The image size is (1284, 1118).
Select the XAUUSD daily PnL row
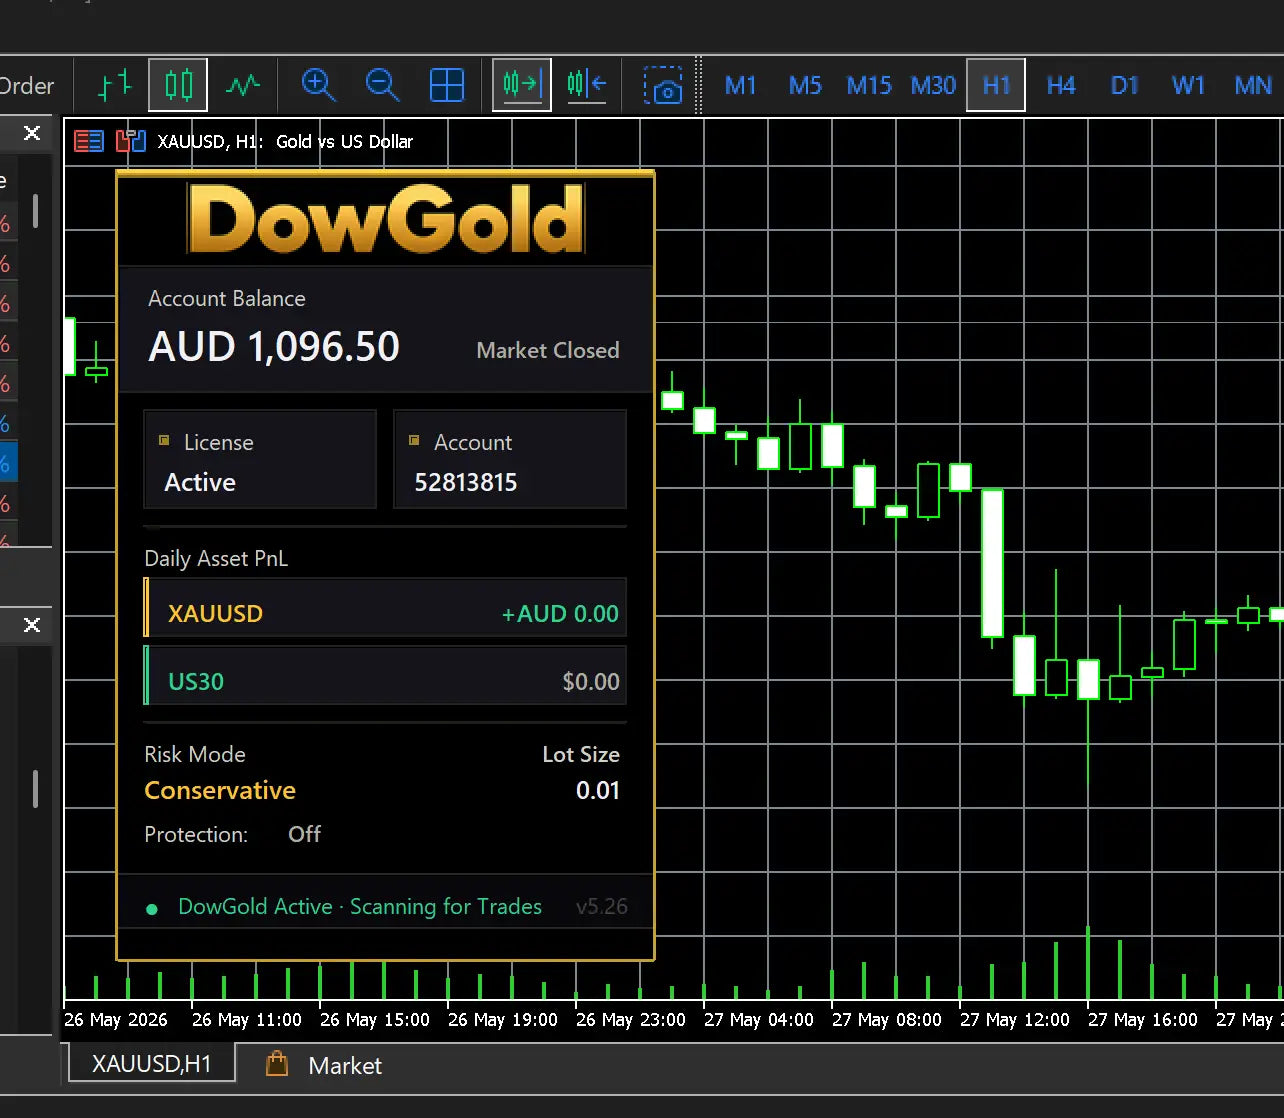[x=385, y=607]
